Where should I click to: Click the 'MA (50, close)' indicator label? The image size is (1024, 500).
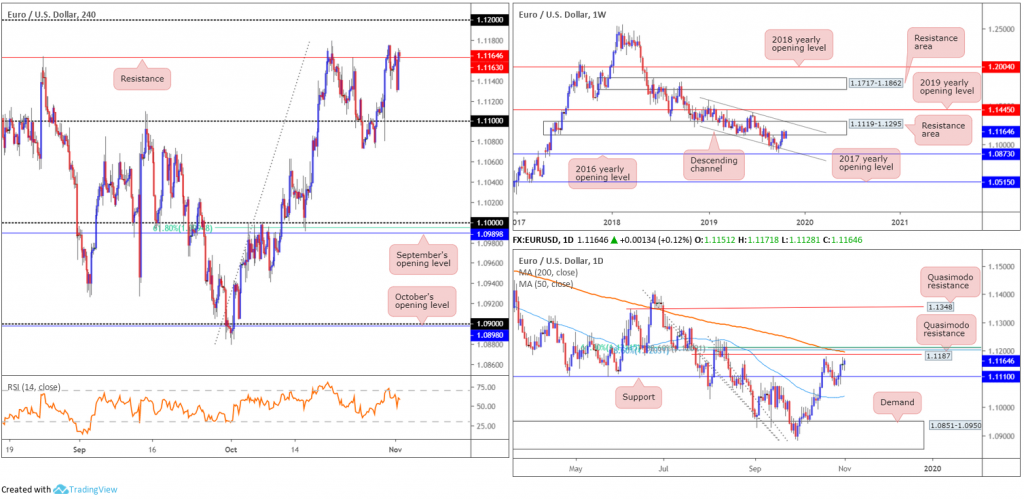click(x=544, y=284)
